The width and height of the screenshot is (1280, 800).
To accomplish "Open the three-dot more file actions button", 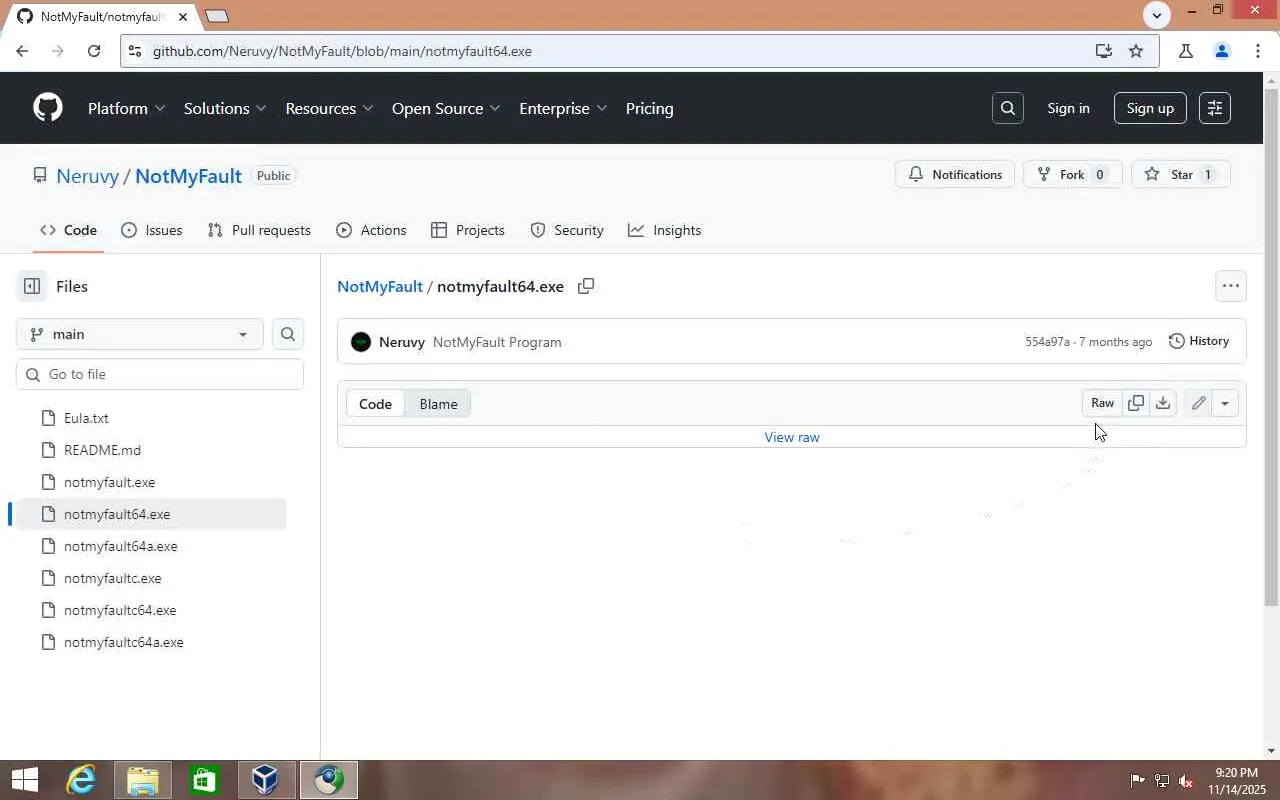I will point(1231,286).
